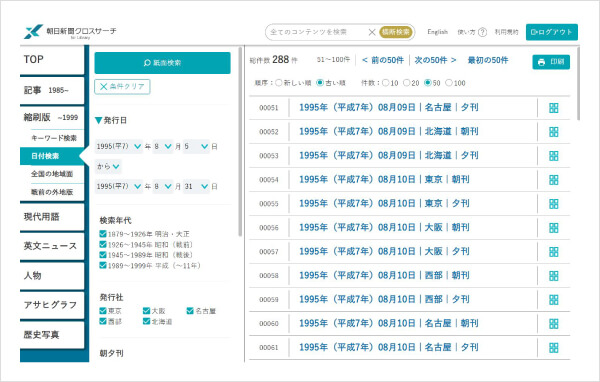600x382 pixels.
Task: Open the 使い方 help question mark icon
Action: pos(483,32)
